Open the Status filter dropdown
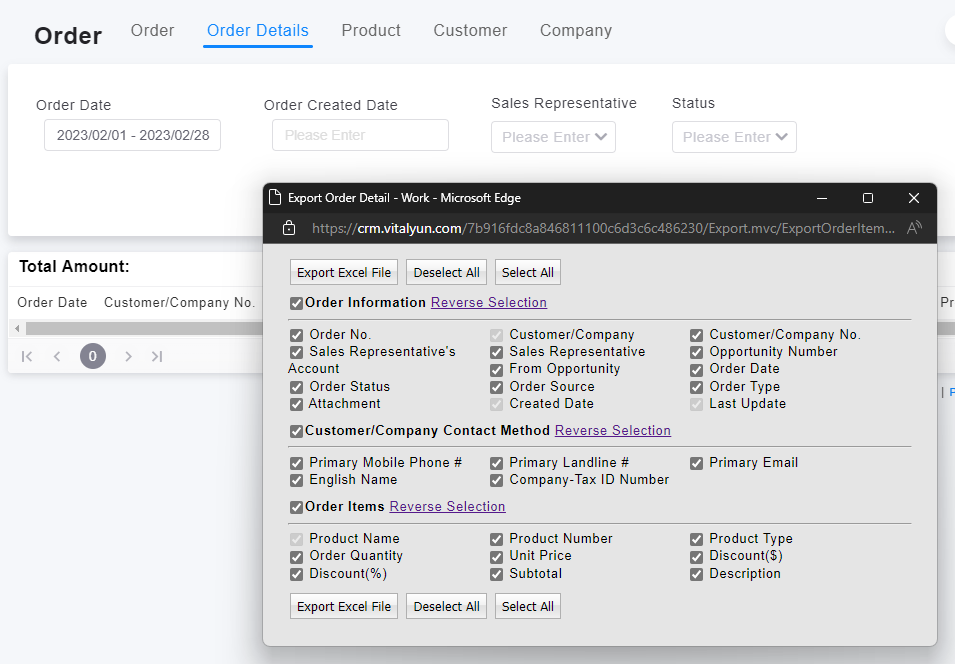 [x=735, y=137]
